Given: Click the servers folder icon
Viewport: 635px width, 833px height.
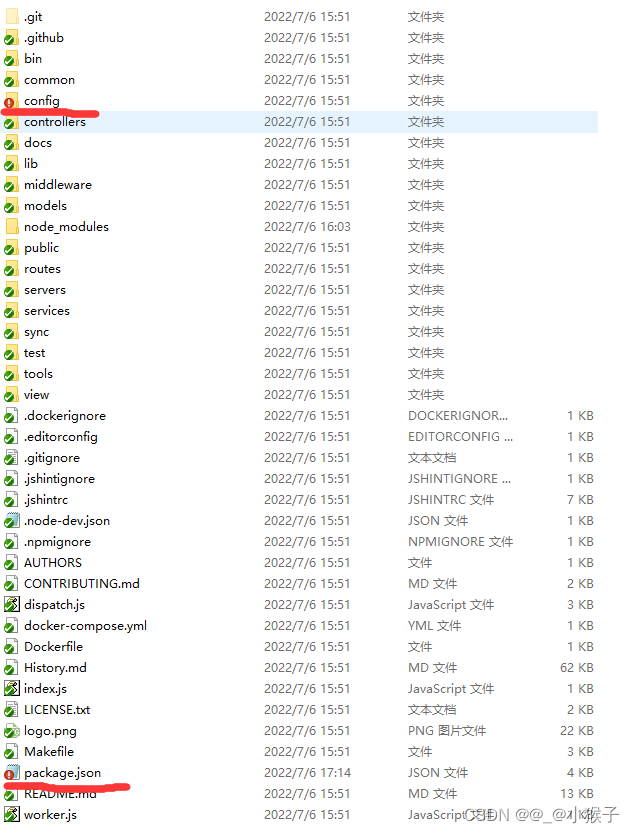Looking at the screenshot, I should click(12, 290).
